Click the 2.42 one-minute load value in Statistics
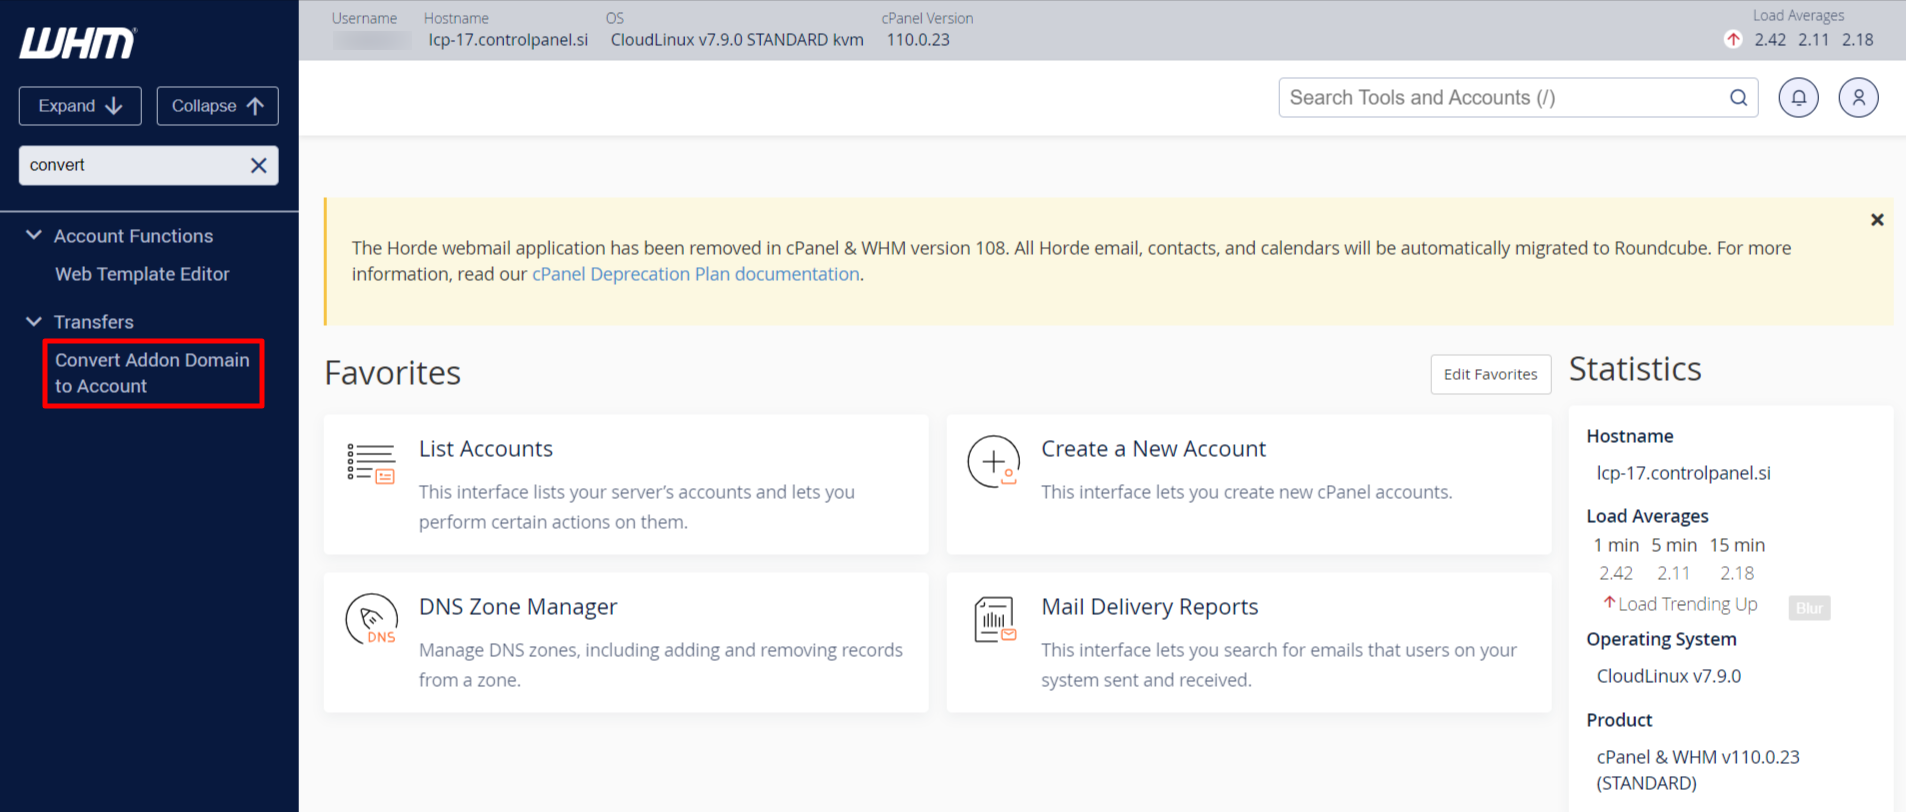1906x812 pixels. (1615, 573)
